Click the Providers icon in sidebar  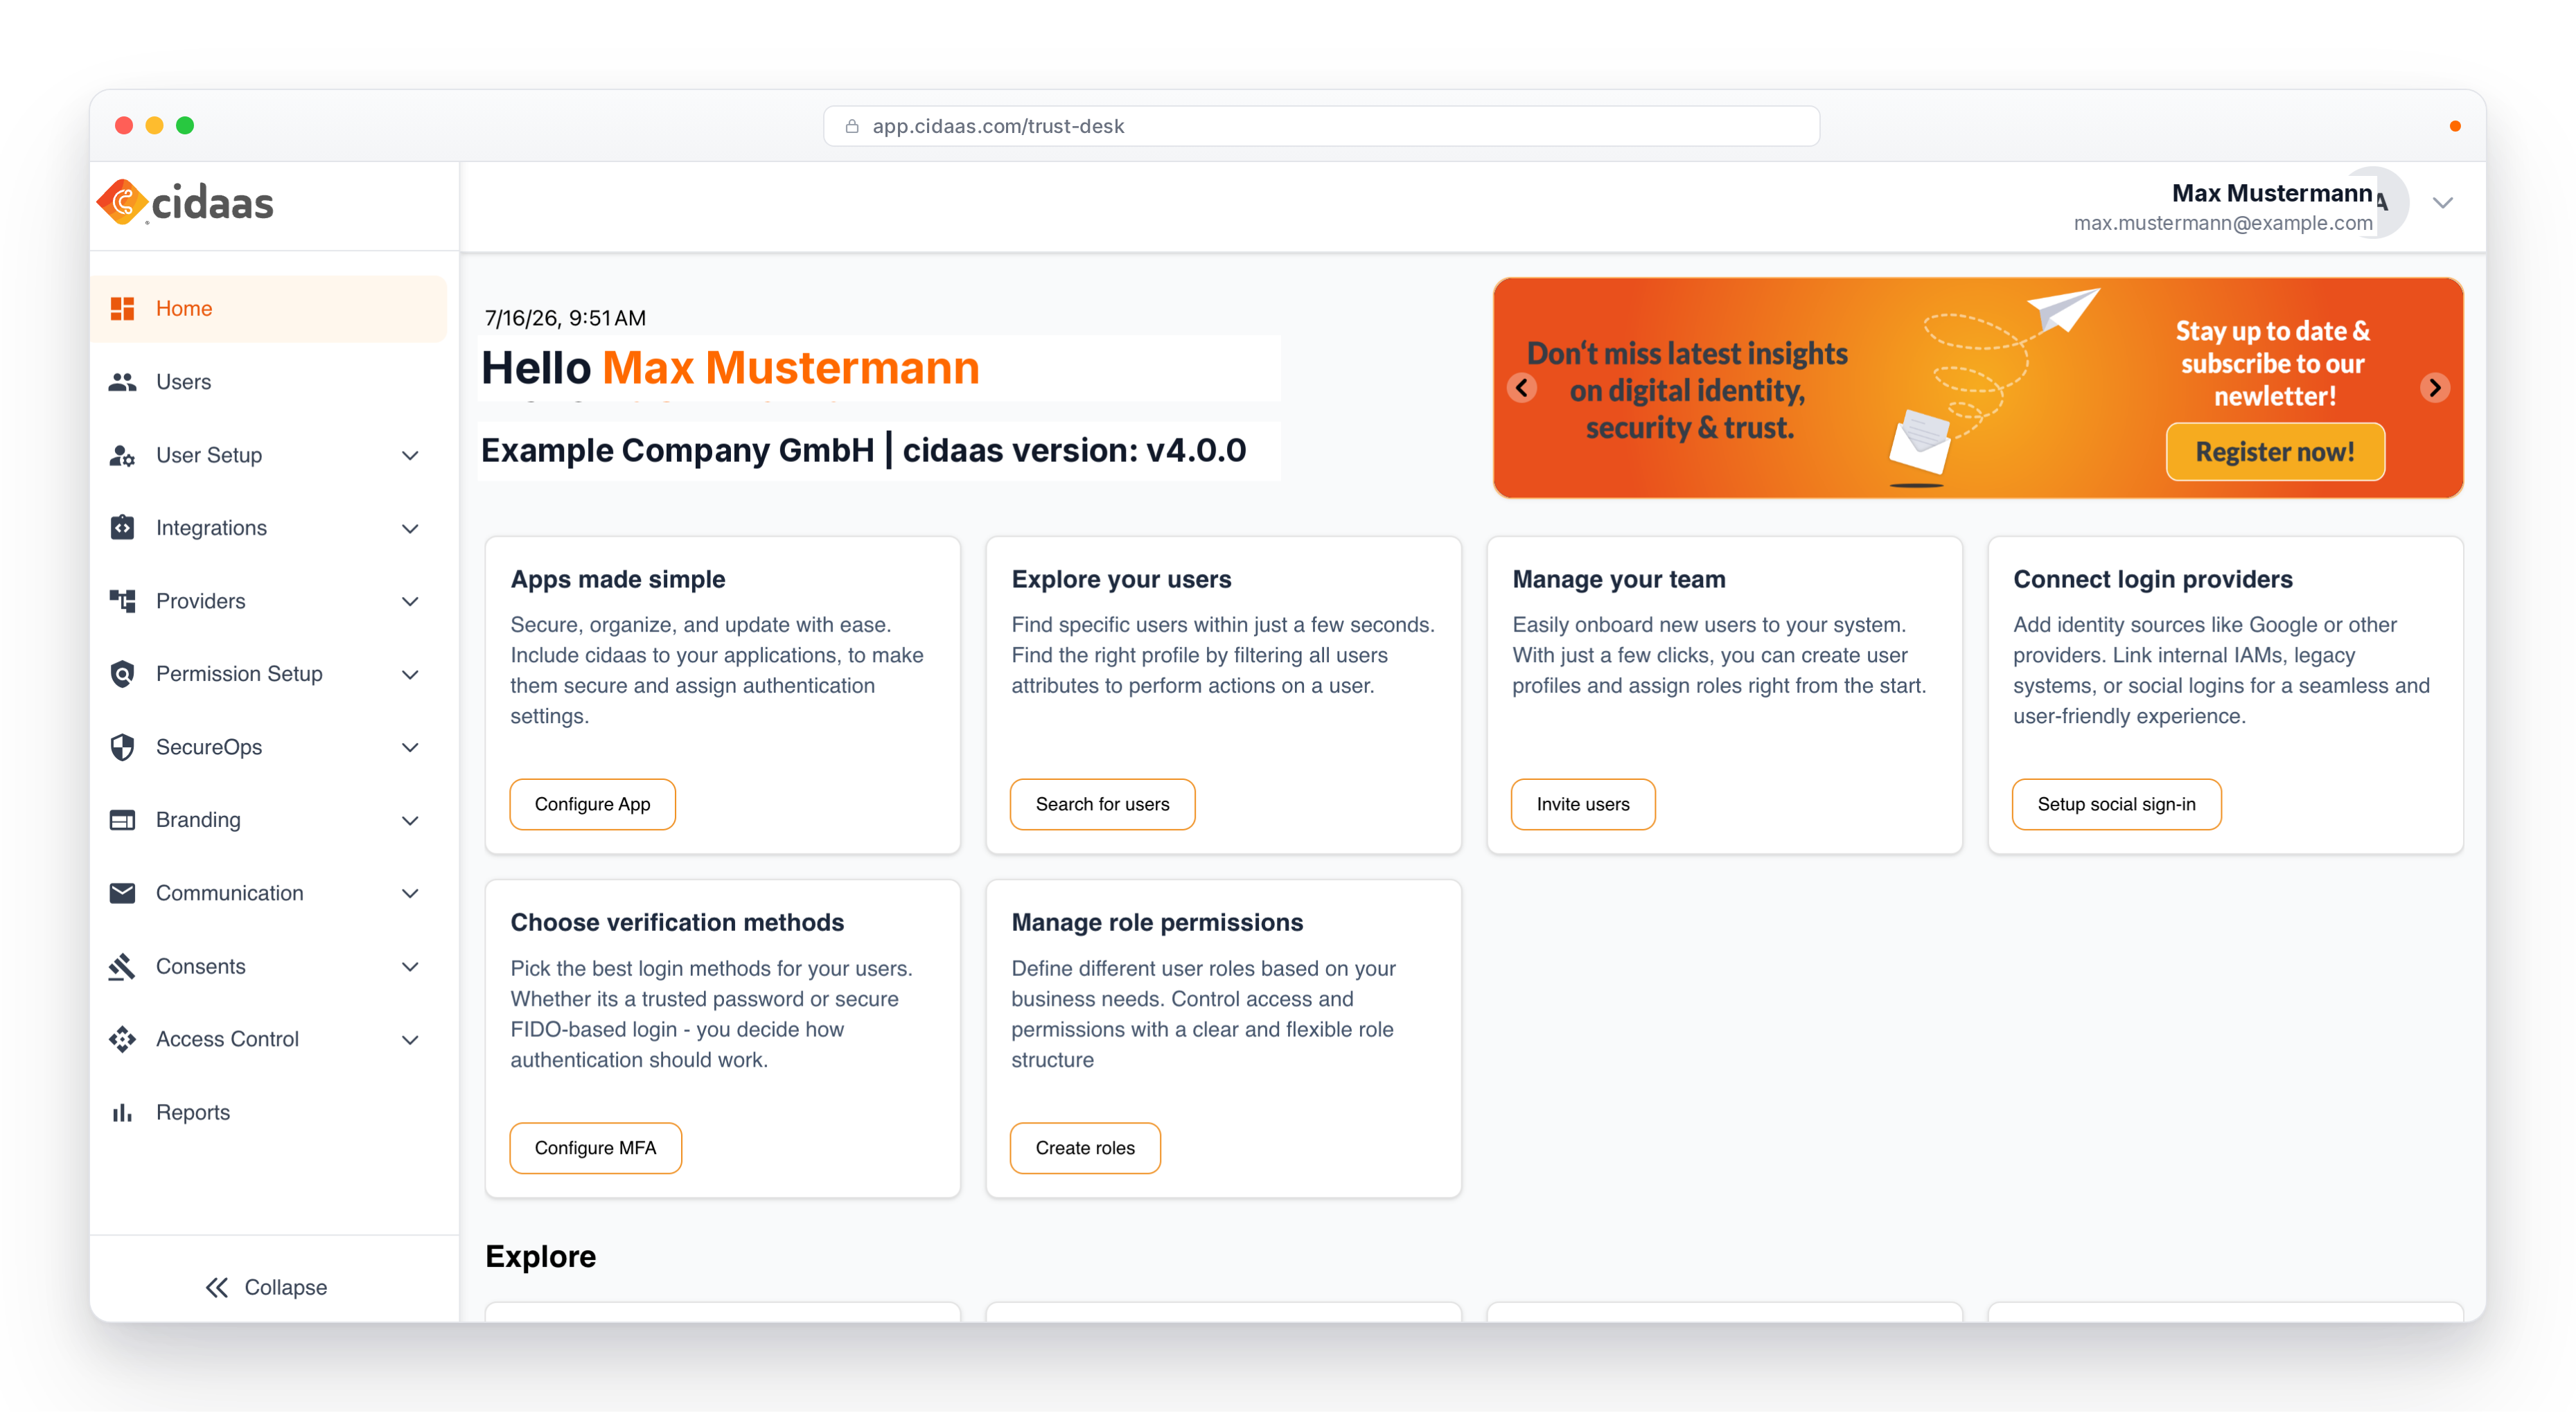tap(122, 601)
